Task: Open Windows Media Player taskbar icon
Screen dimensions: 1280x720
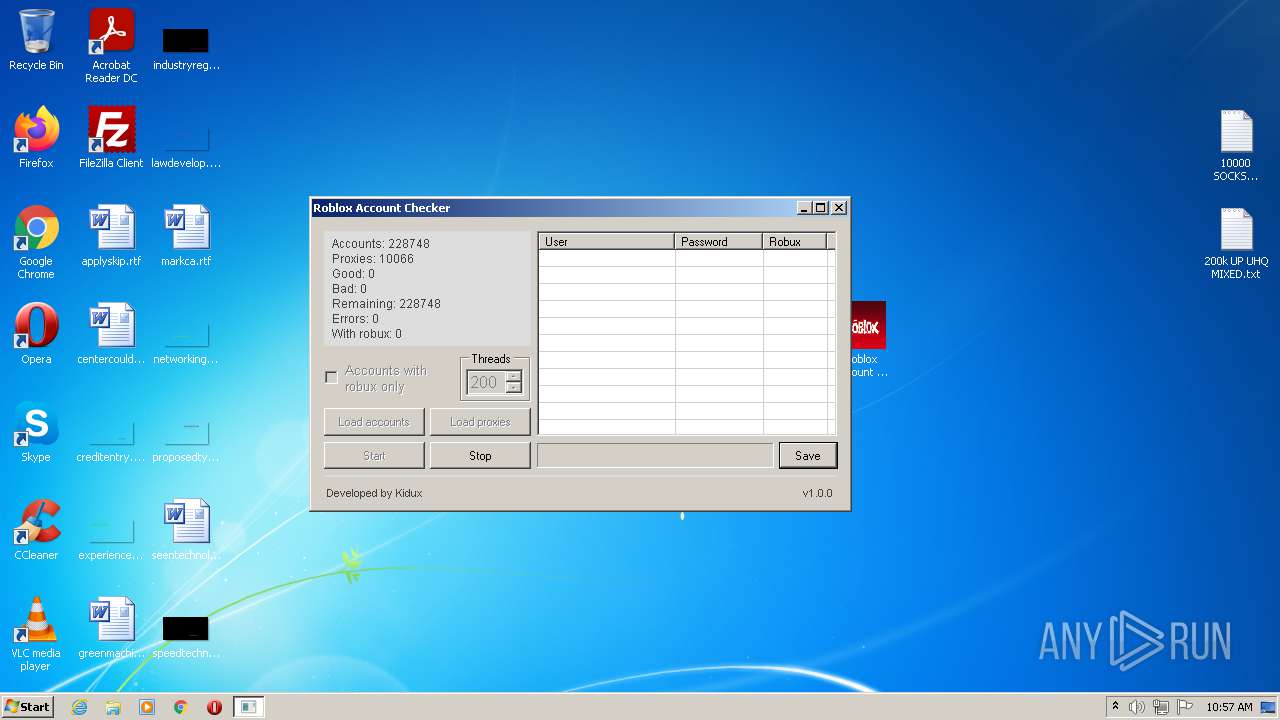Action: [147, 707]
